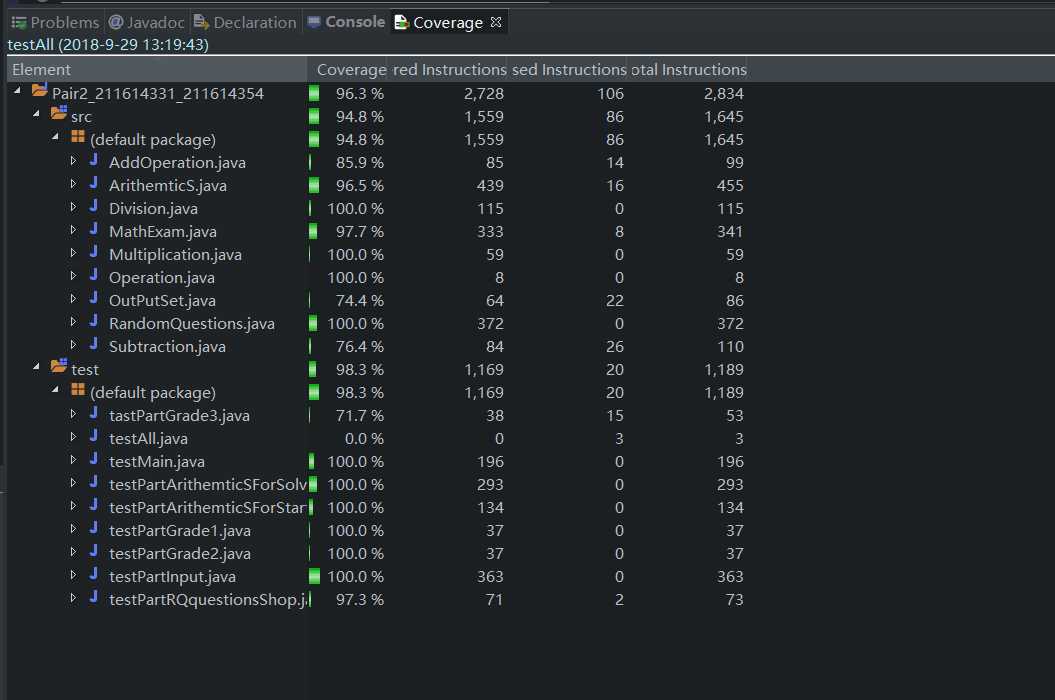Viewport: 1055px width, 700px height.
Task: Expand RandomQuestions.java node
Action: 73,322
